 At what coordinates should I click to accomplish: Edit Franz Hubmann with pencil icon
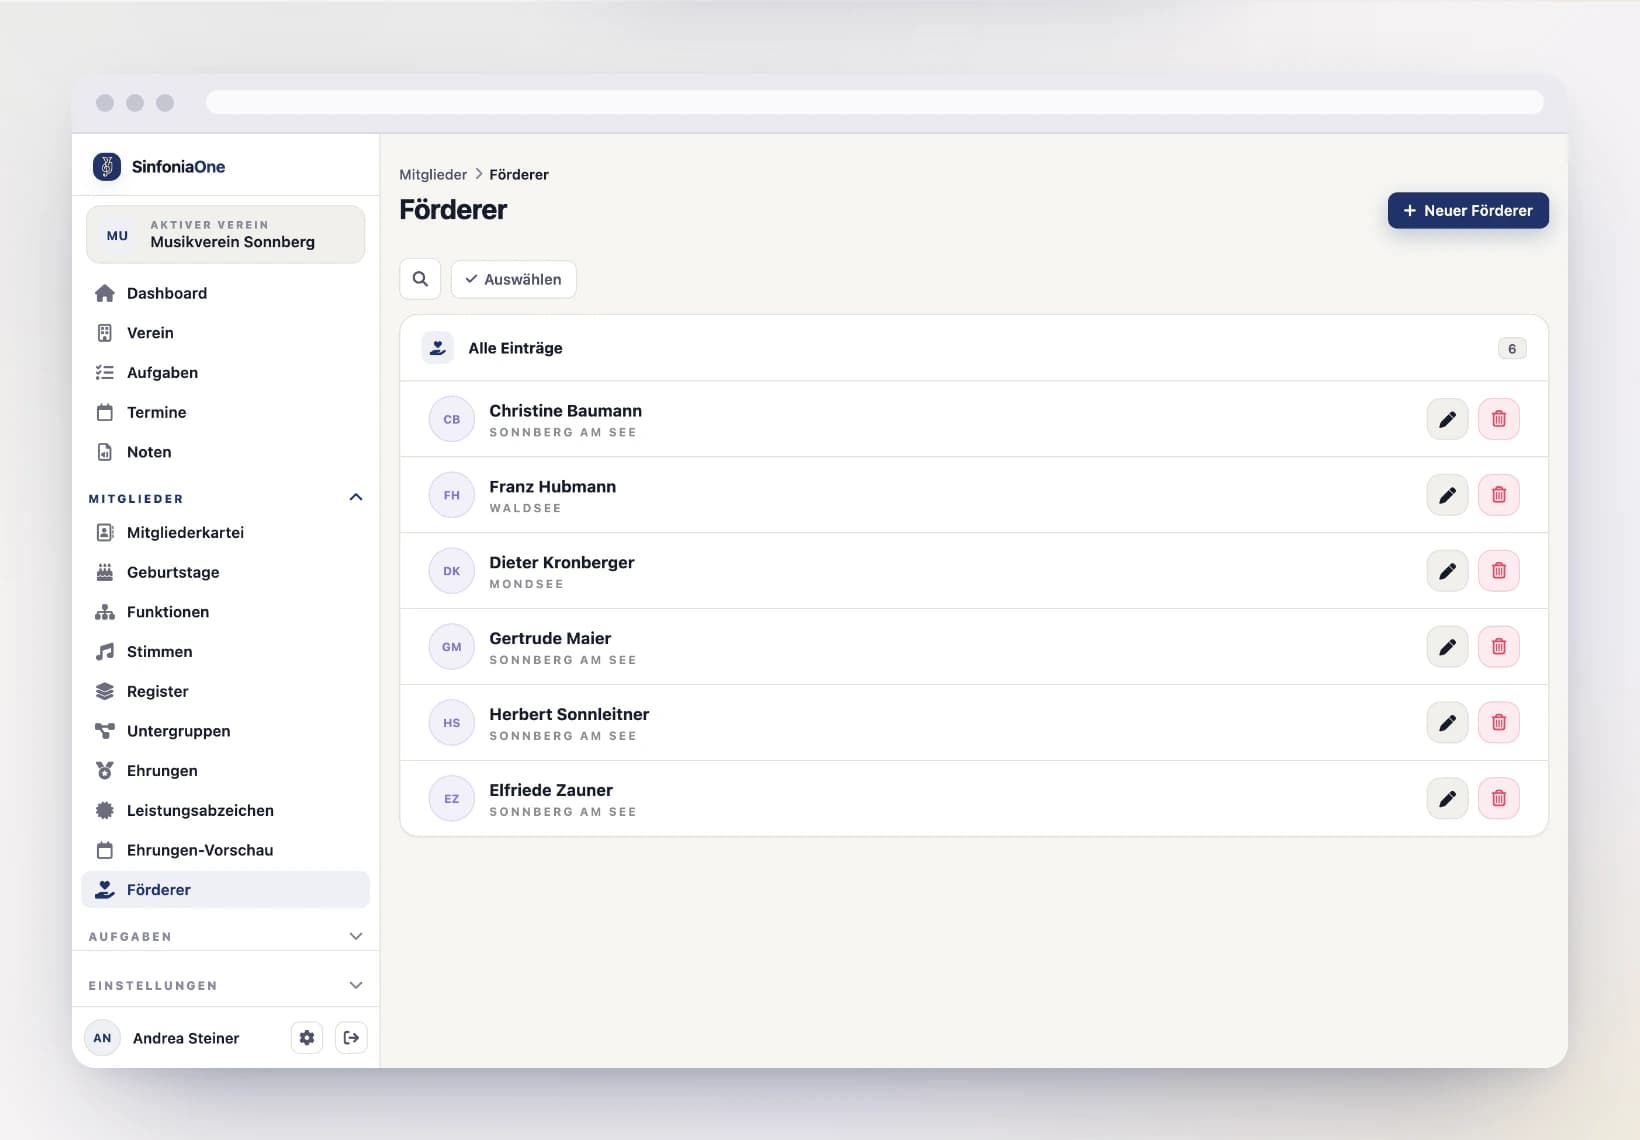coord(1447,495)
